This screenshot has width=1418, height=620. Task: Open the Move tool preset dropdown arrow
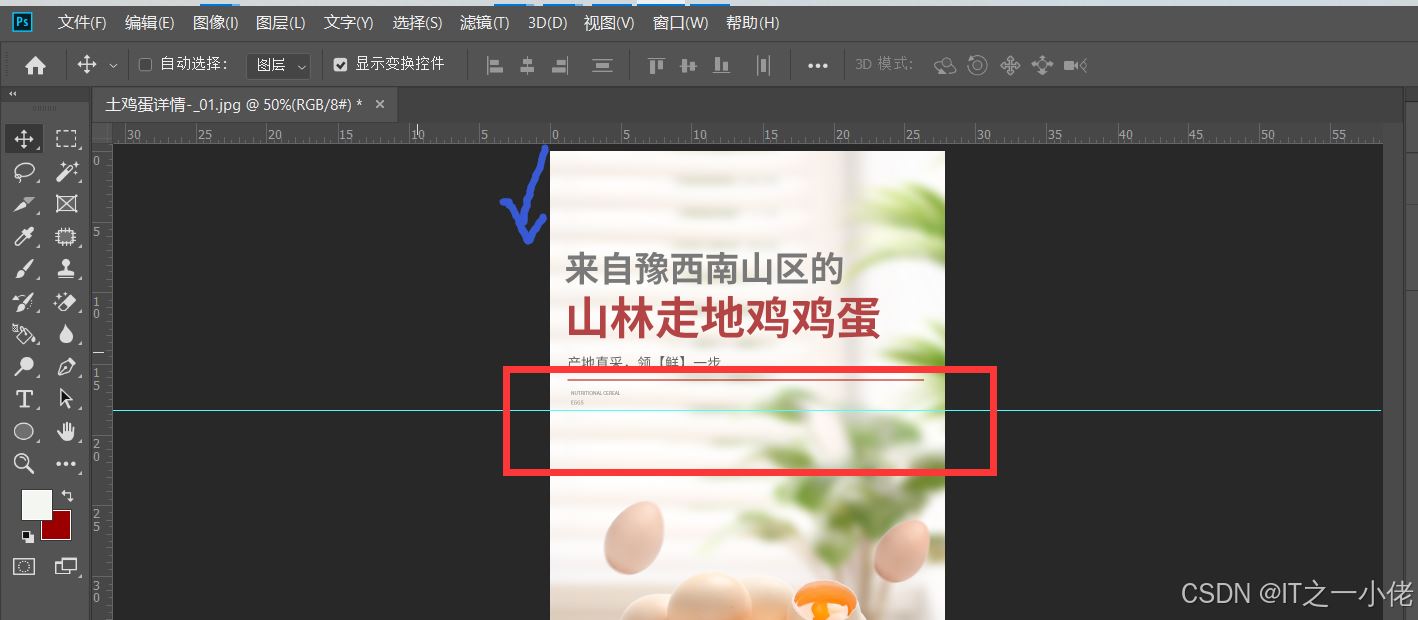coord(113,65)
